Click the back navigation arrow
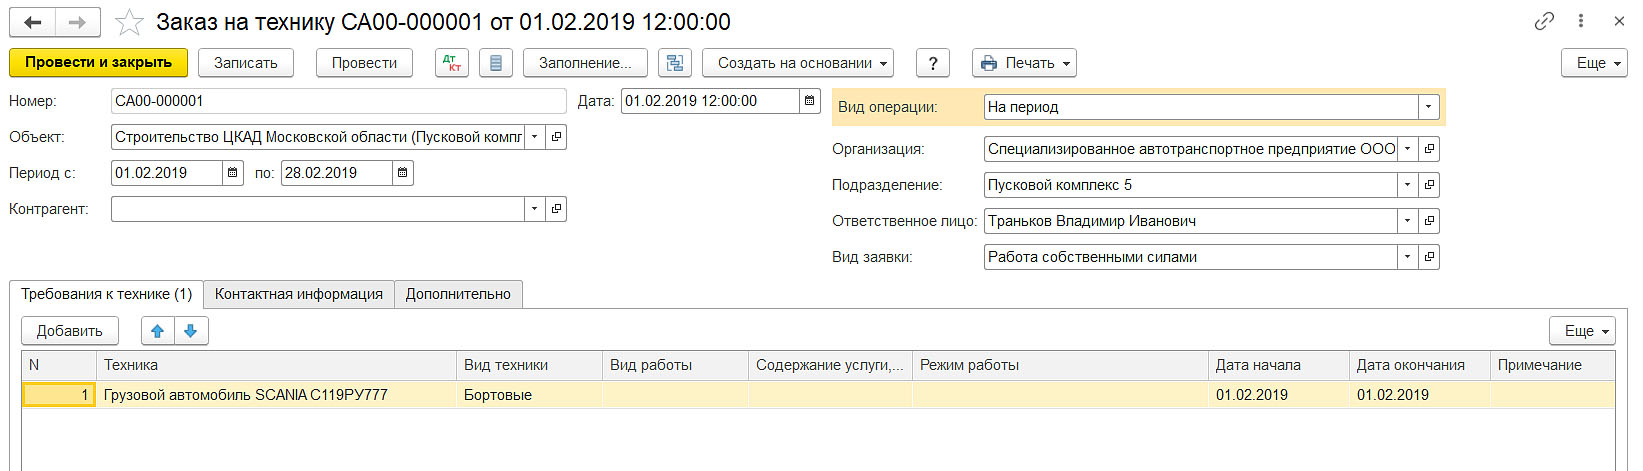 [x=33, y=22]
